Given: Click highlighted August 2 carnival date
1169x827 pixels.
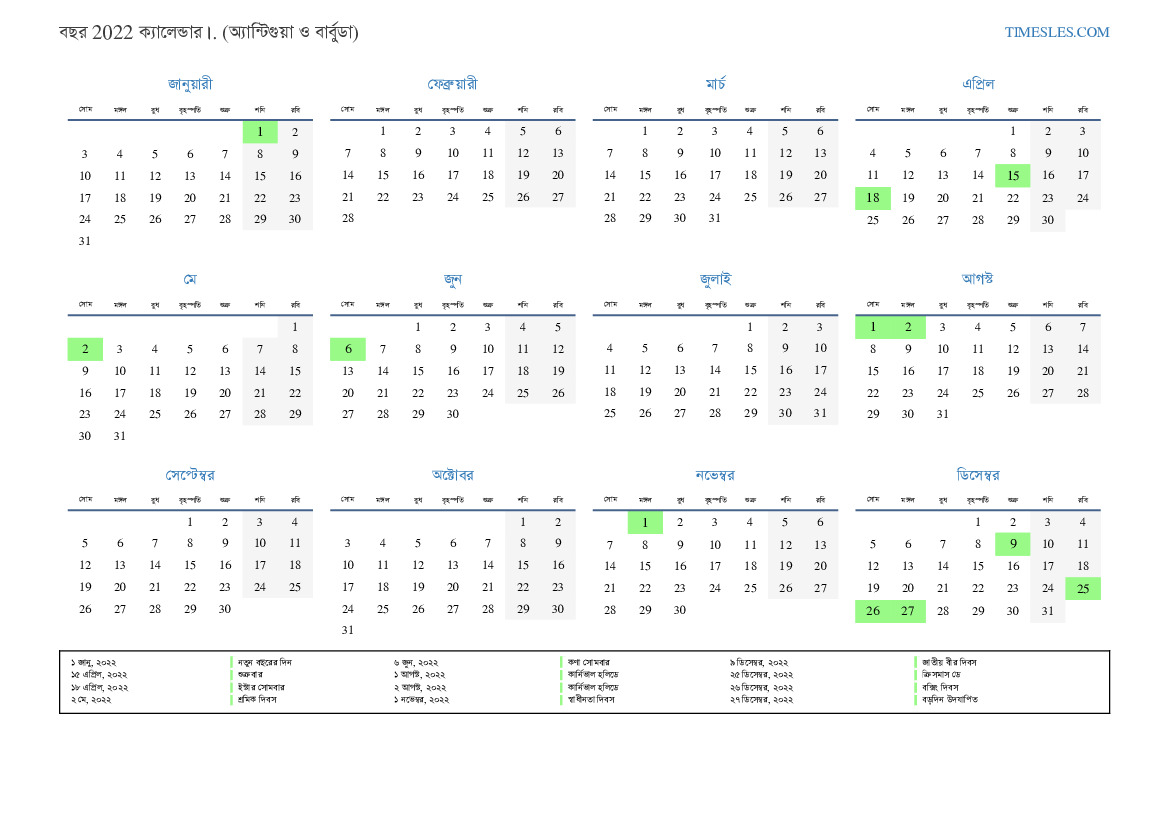Looking at the screenshot, I should tap(908, 327).
